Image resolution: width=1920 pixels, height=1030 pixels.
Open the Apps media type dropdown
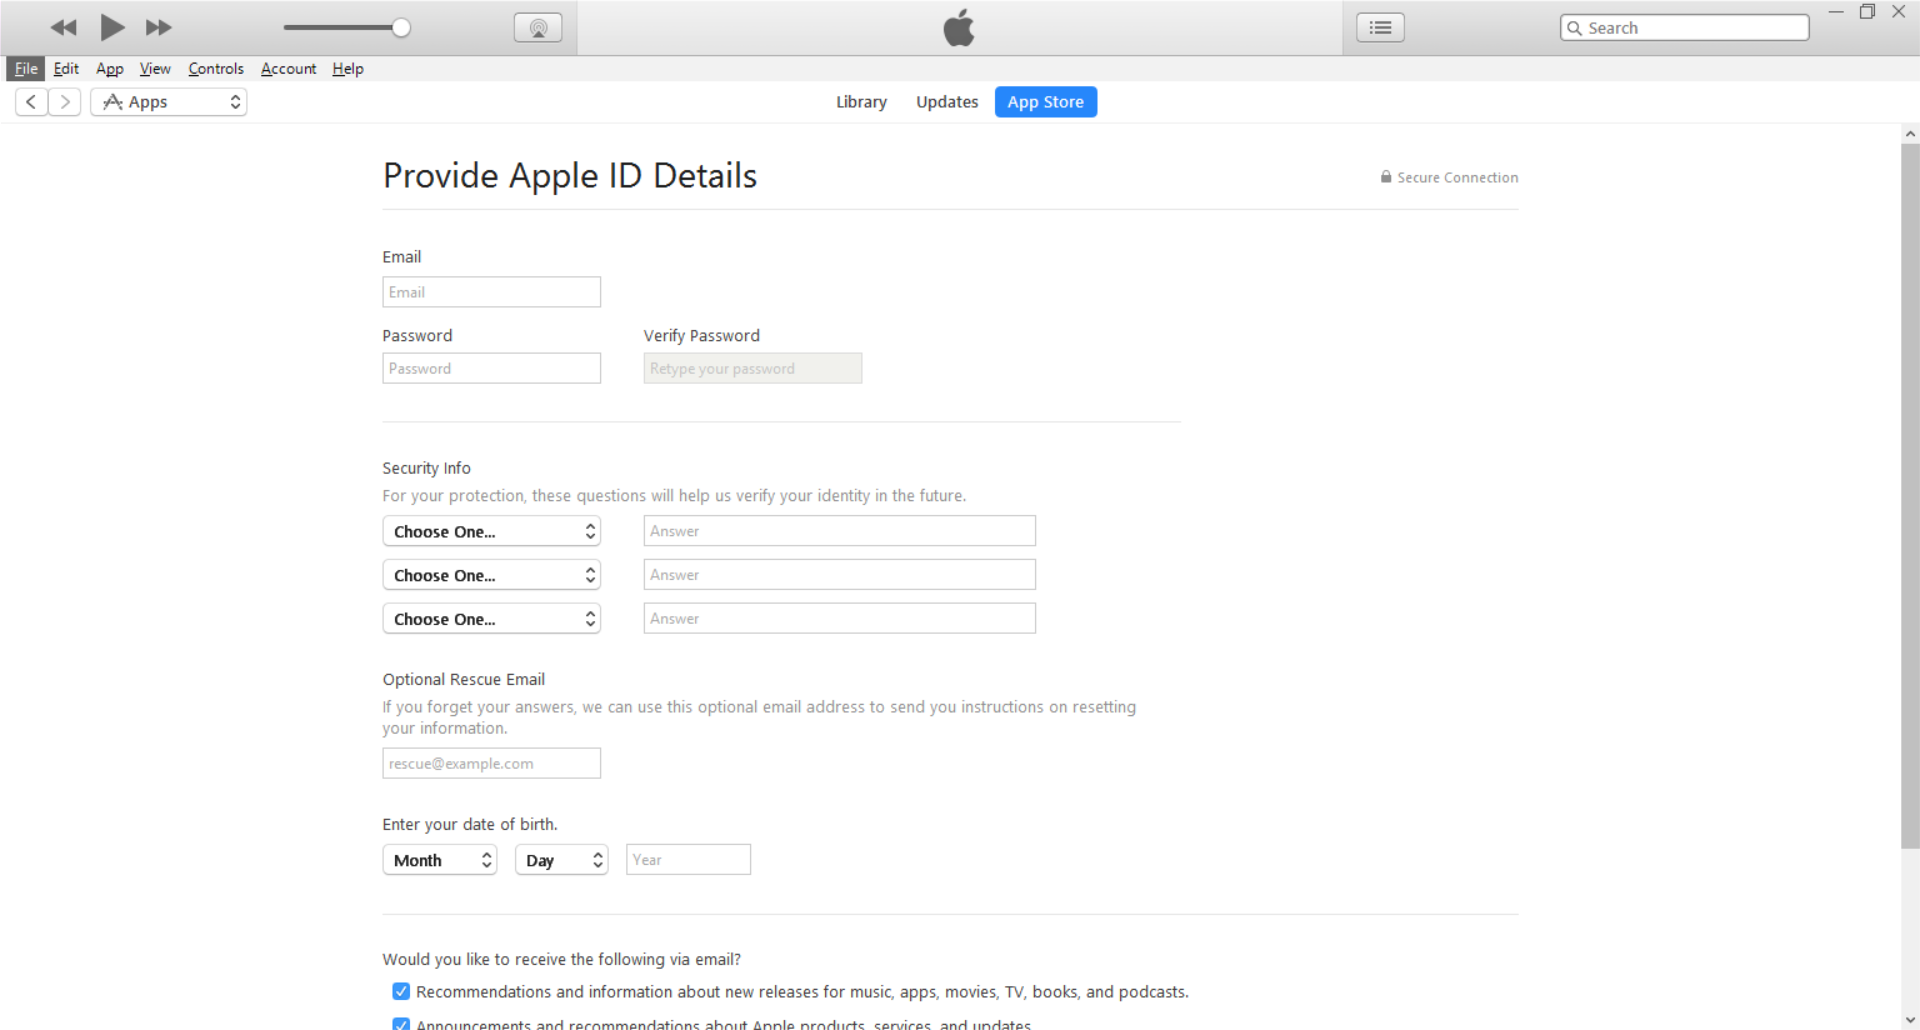[168, 101]
